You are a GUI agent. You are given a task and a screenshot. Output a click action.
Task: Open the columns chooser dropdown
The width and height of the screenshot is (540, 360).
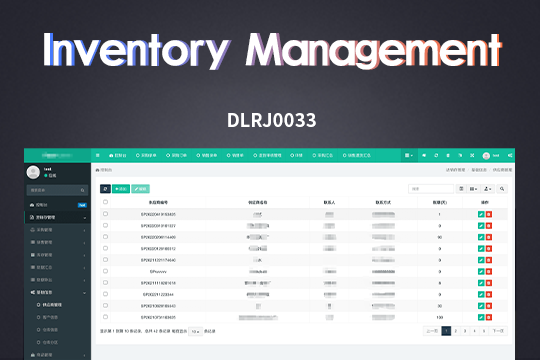click(x=474, y=189)
